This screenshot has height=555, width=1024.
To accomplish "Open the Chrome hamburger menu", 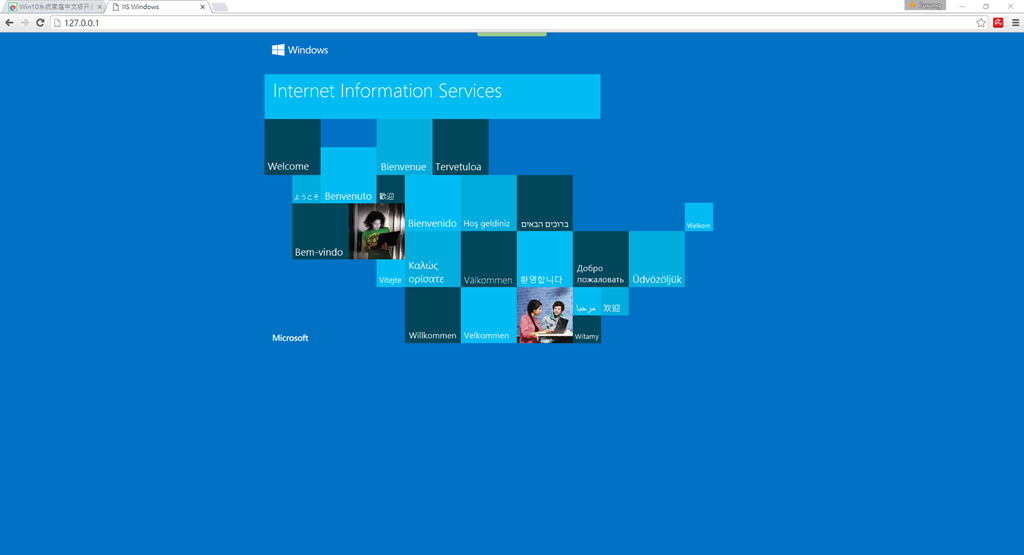I will pyautogui.click(x=1016, y=23).
